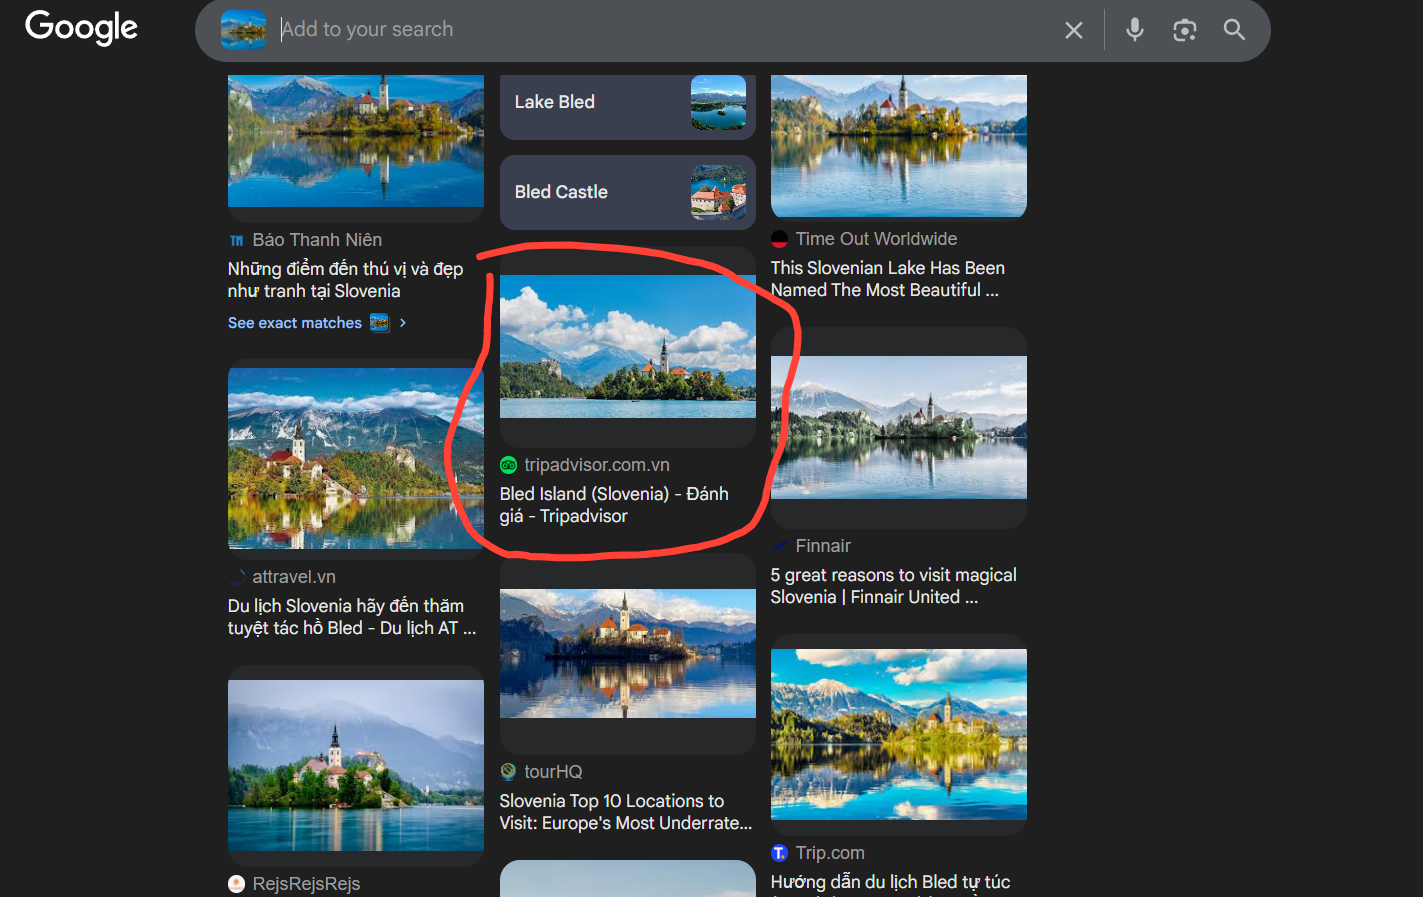Open Google Lens camera search icon
The width and height of the screenshot is (1423, 897).
click(1185, 30)
